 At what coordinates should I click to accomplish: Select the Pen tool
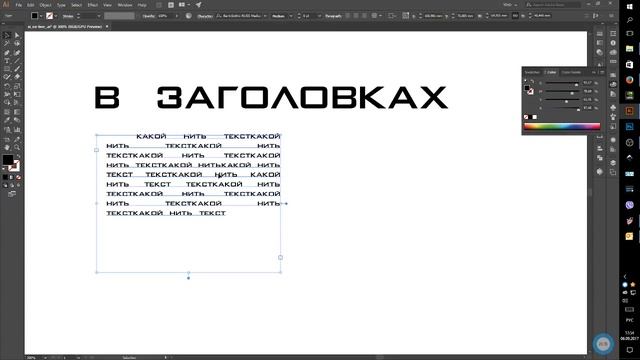pos(7,53)
